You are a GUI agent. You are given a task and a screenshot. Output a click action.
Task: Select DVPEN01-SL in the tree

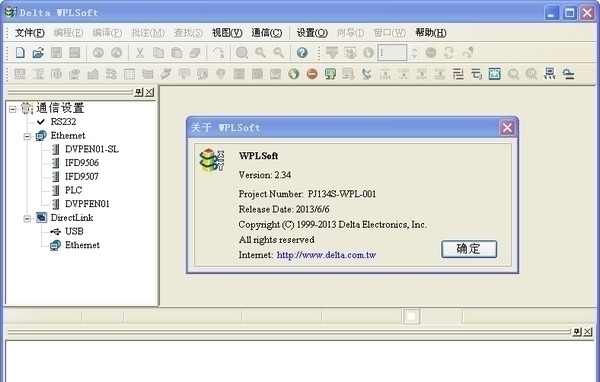click(x=92, y=149)
